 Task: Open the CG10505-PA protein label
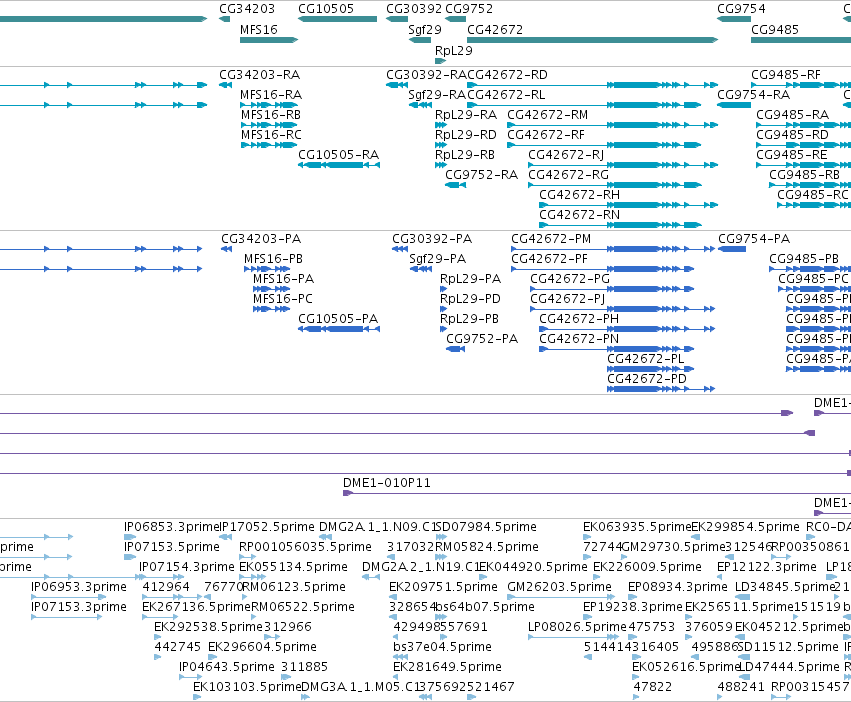tap(338, 319)
